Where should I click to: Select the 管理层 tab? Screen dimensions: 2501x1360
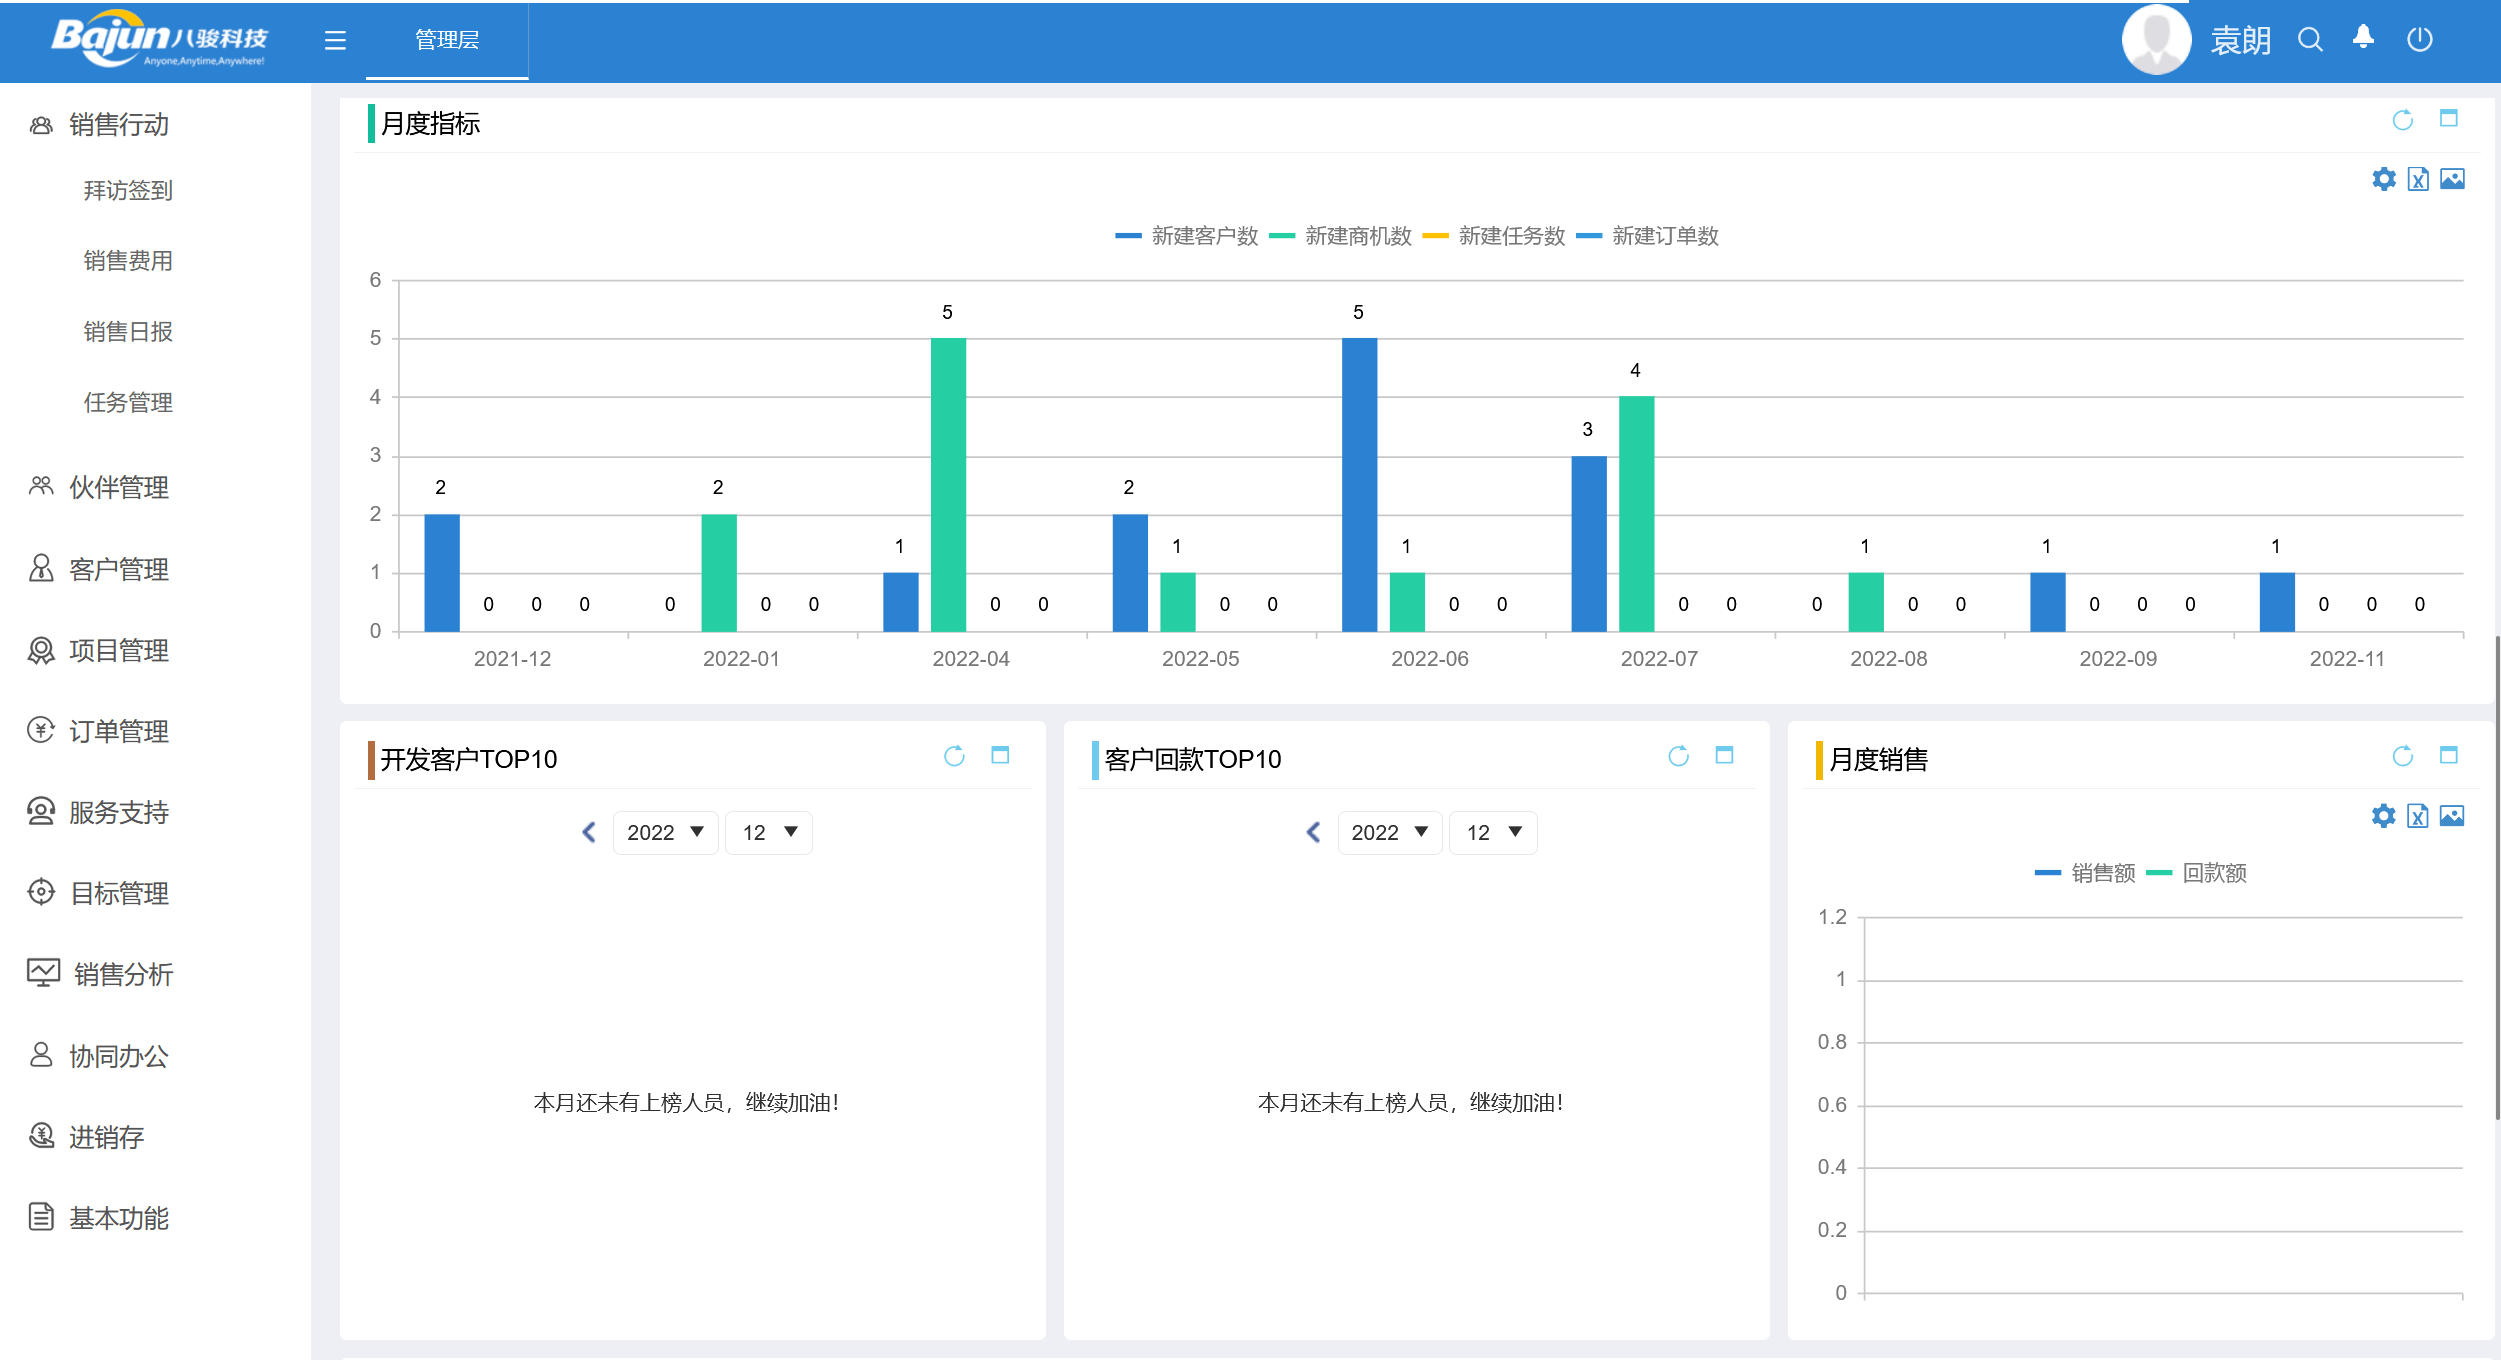(x=446, y=40)
